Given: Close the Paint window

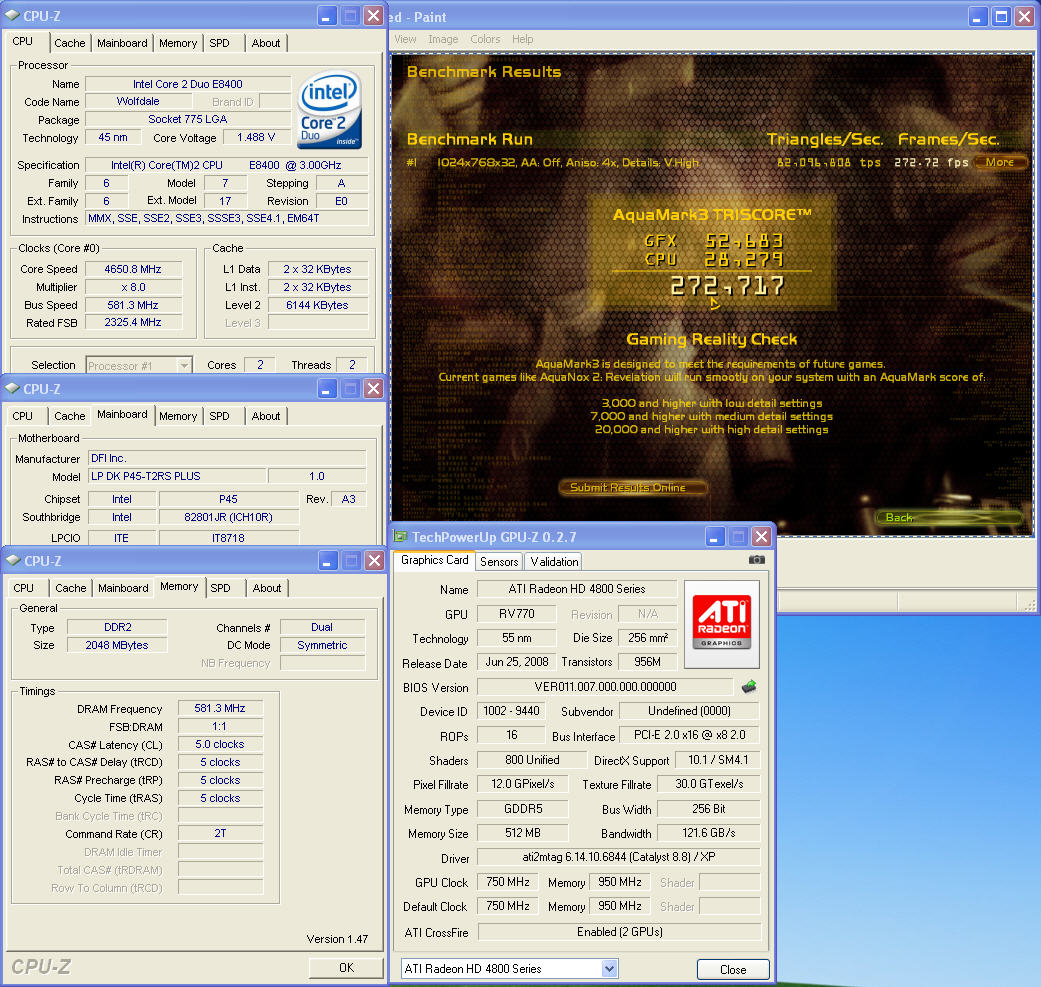Looking at the screenshot, I should click(x=1024, y=17).
